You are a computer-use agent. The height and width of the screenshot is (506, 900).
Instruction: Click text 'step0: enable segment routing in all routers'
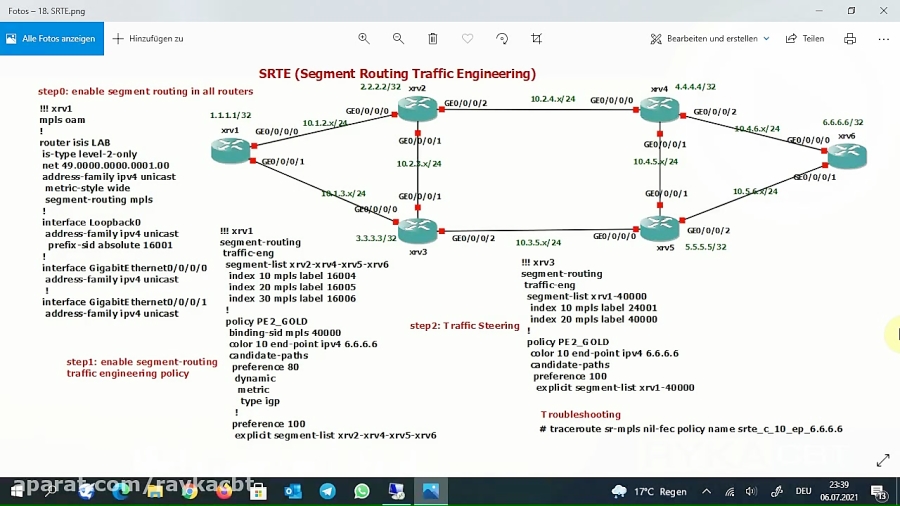click(x=146, y=91)
